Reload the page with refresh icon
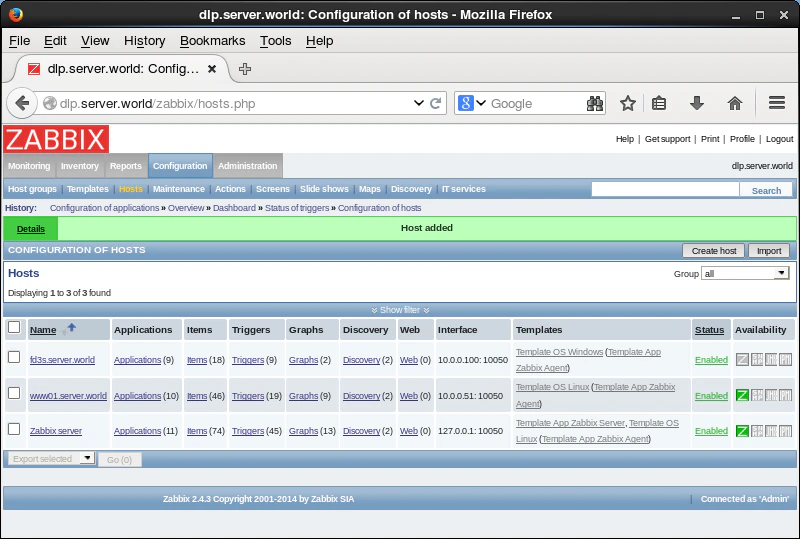 pyautogui.click(x=435, y=104)
